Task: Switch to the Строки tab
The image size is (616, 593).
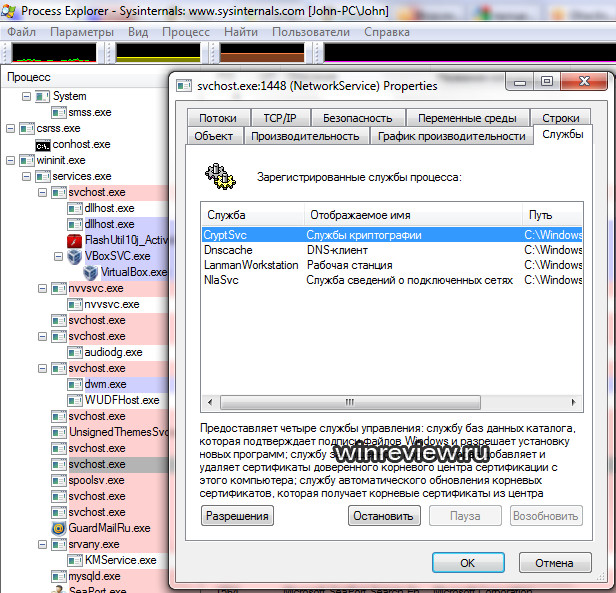Action: (x=561, y=118)
